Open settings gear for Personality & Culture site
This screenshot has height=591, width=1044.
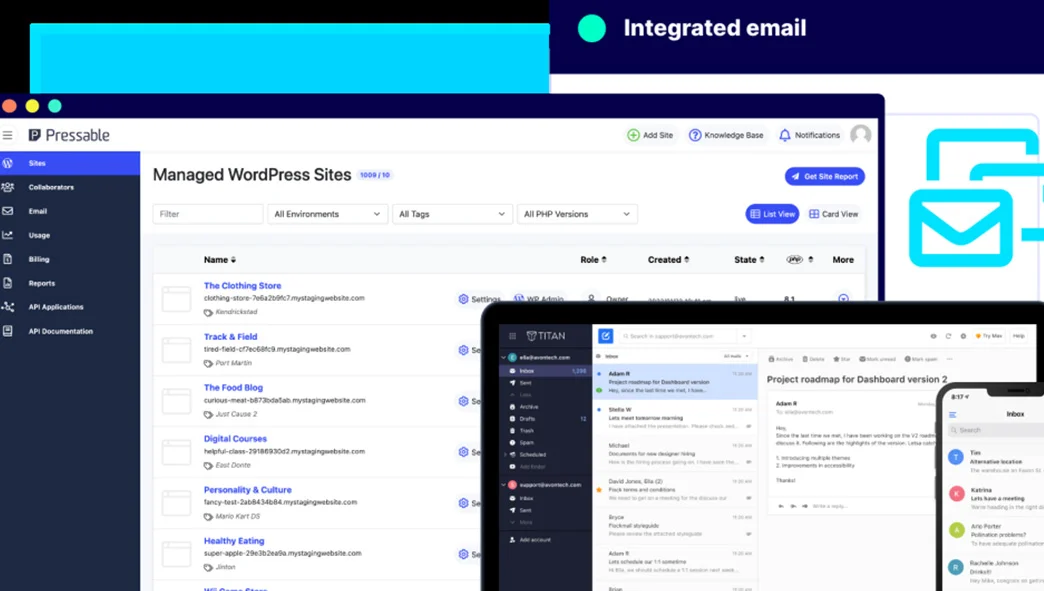[x=463, y=503]
